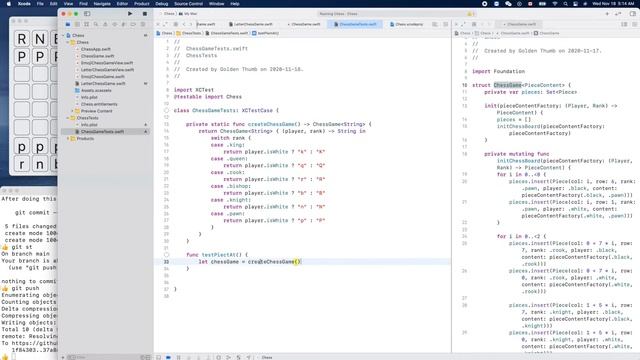Click the R piece square in Chess app
Screen dimensions: 640x360
pos(22,39)
